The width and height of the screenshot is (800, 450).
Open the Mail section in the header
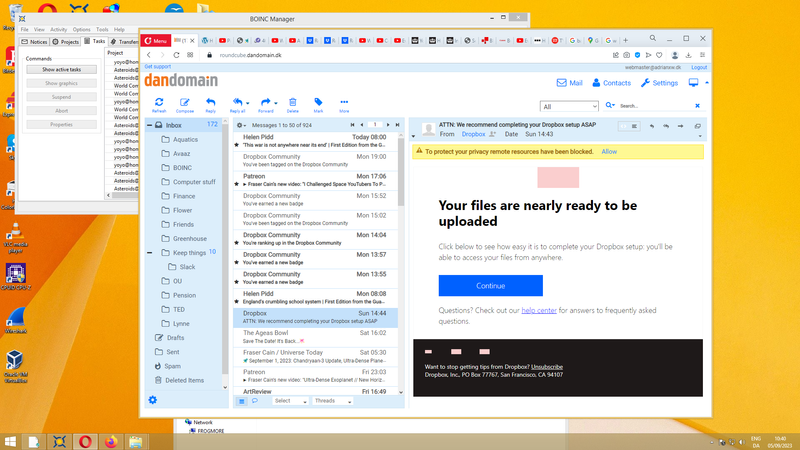[x=569, y=83]
